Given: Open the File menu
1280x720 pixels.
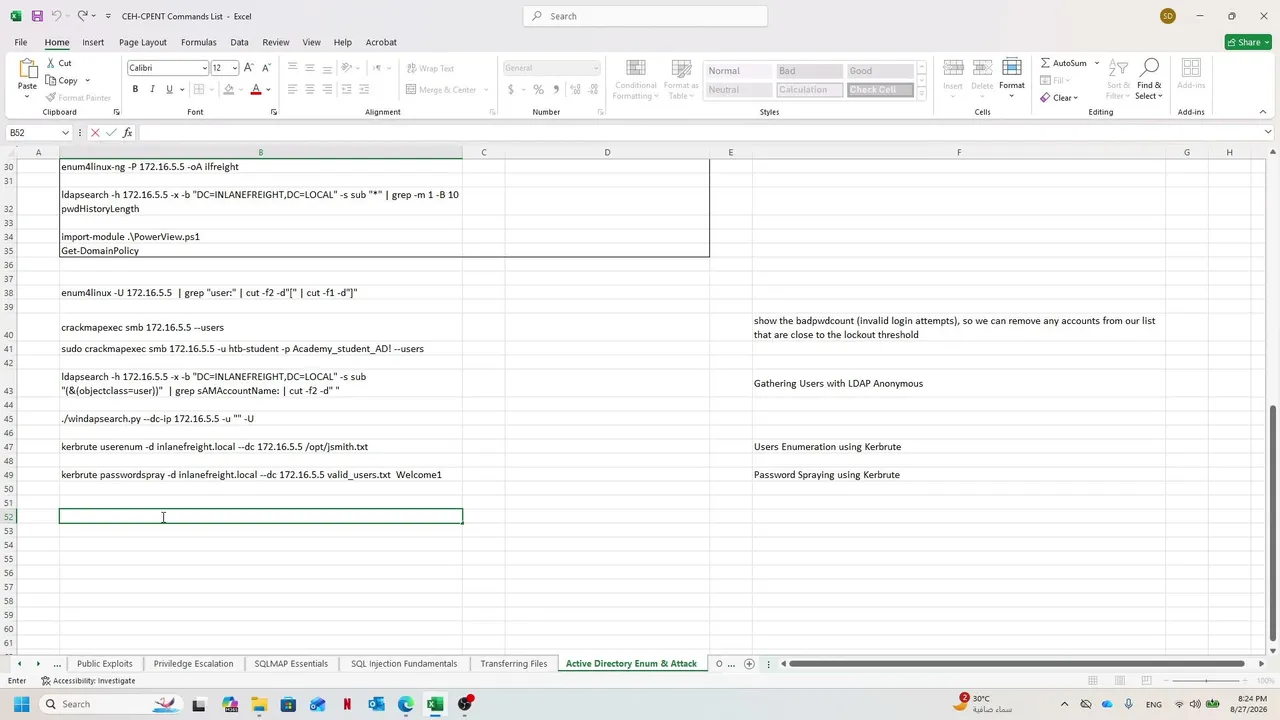Looking at the screenshot, I should [20, 42].
